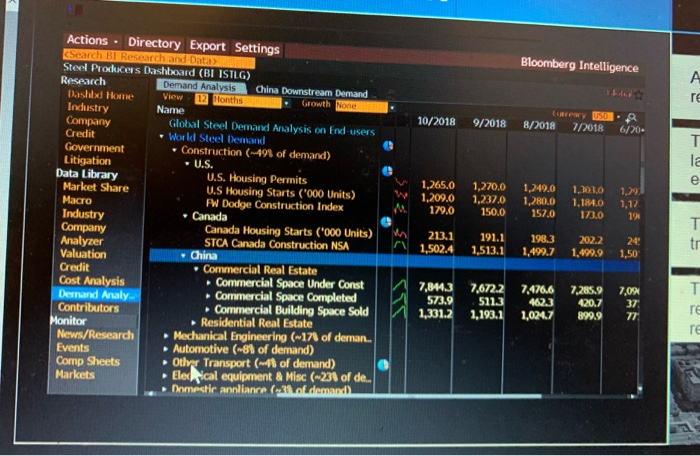Image resolution: width=700 pixels, height=456 pixels.
Task: Click the Export menu item
Action: coord(208,46)
